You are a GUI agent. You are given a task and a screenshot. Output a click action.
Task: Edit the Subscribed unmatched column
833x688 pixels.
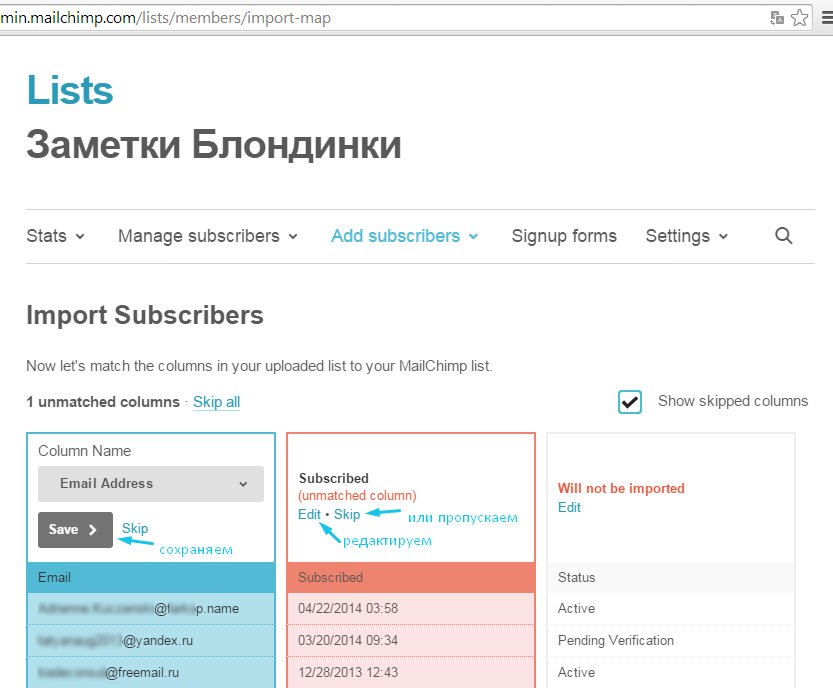(x=309, y=514)
